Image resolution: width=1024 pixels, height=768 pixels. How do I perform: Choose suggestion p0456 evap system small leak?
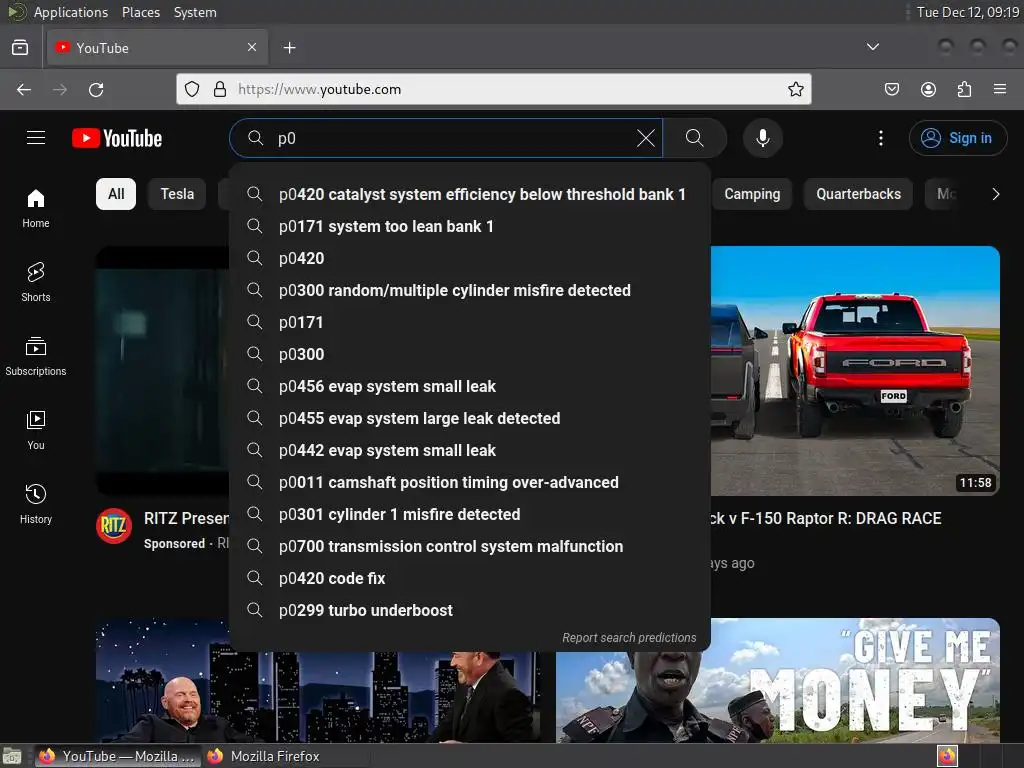tap(470, 386)
